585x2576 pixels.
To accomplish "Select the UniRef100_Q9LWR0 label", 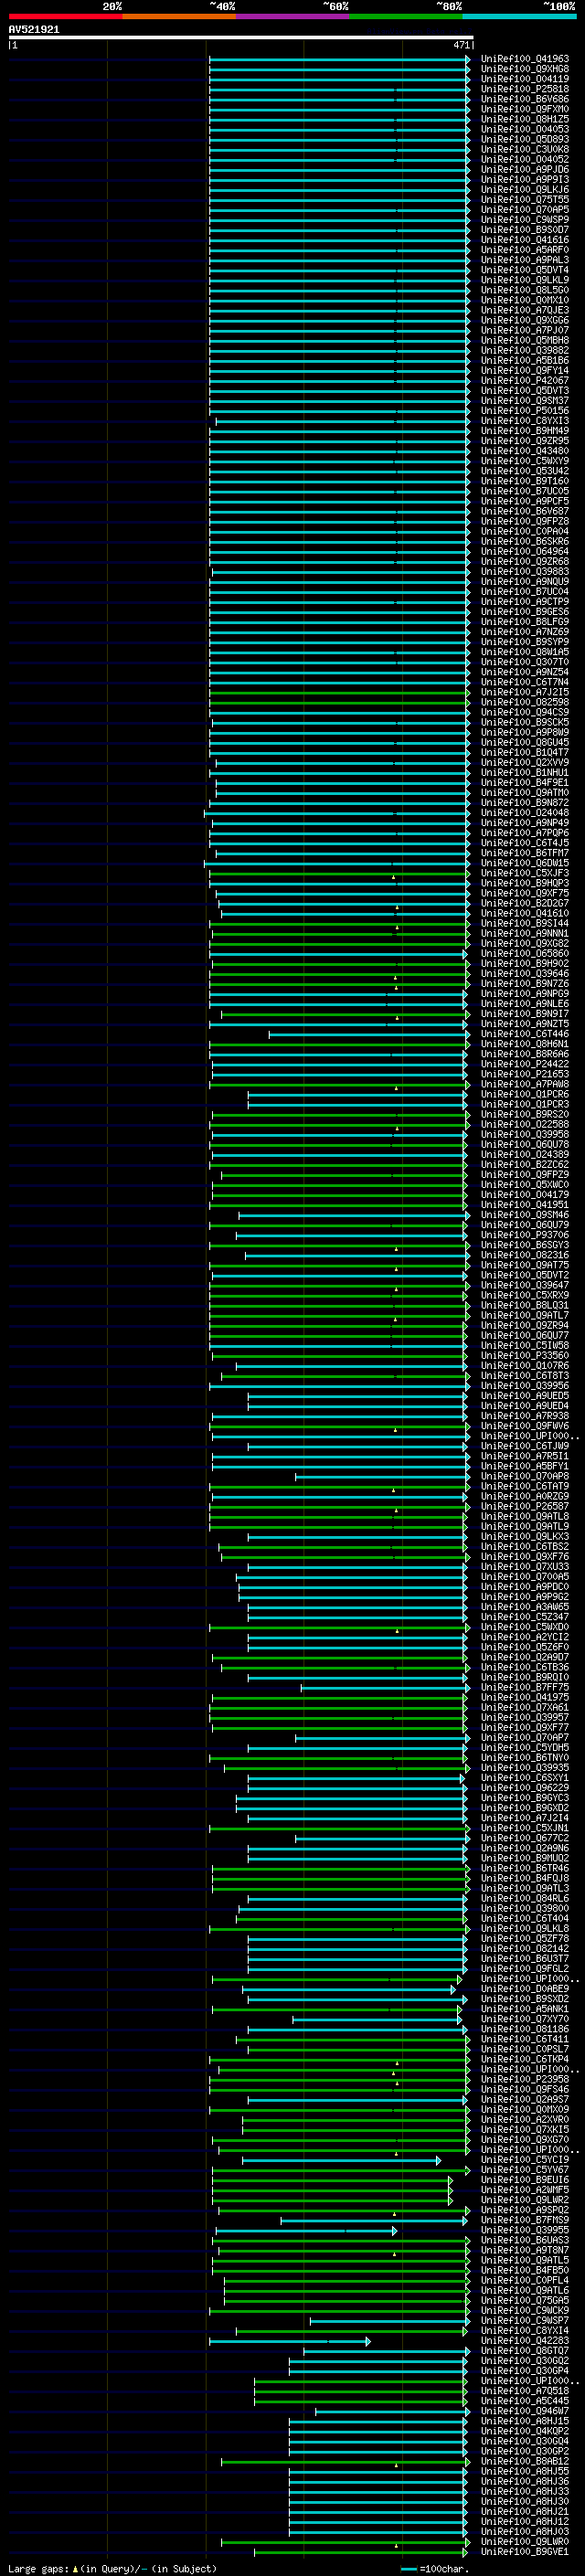I will [x=525, y=2542].
